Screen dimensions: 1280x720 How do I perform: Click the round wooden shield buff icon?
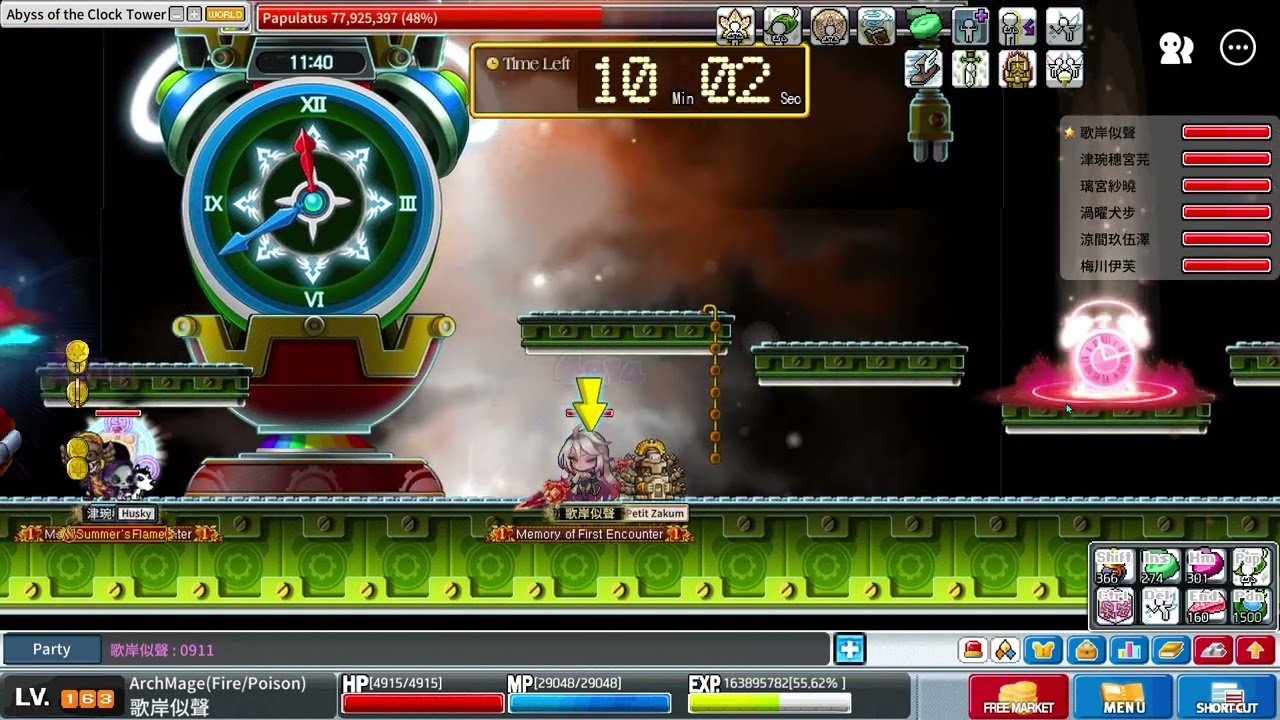830,27
